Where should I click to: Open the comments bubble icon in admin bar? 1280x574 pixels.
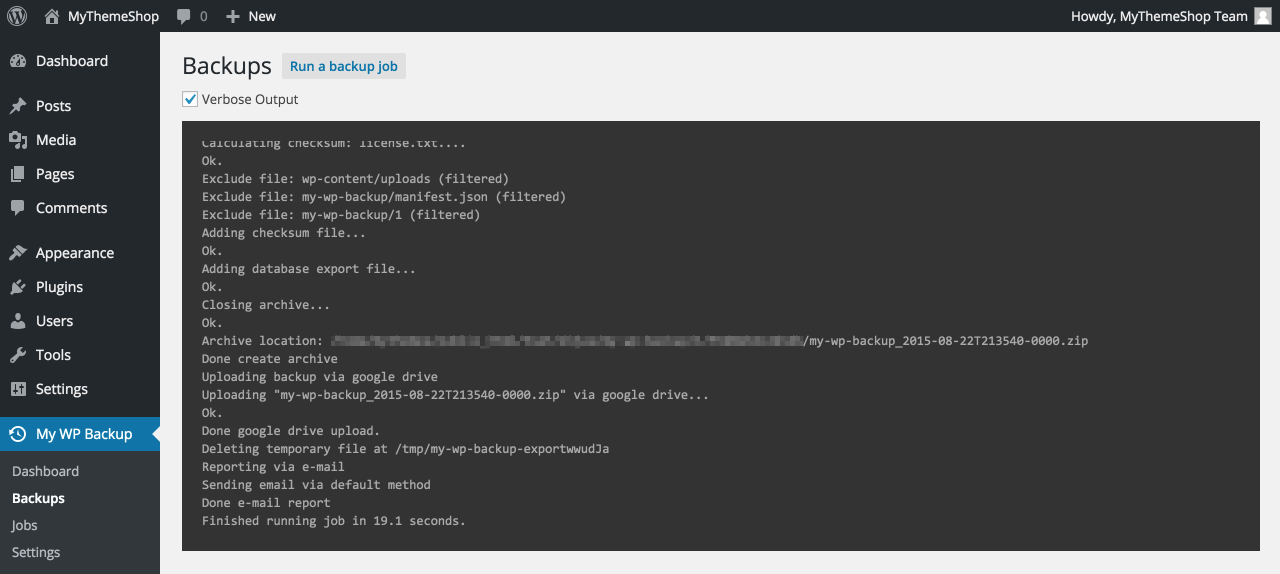pos(184,17)
